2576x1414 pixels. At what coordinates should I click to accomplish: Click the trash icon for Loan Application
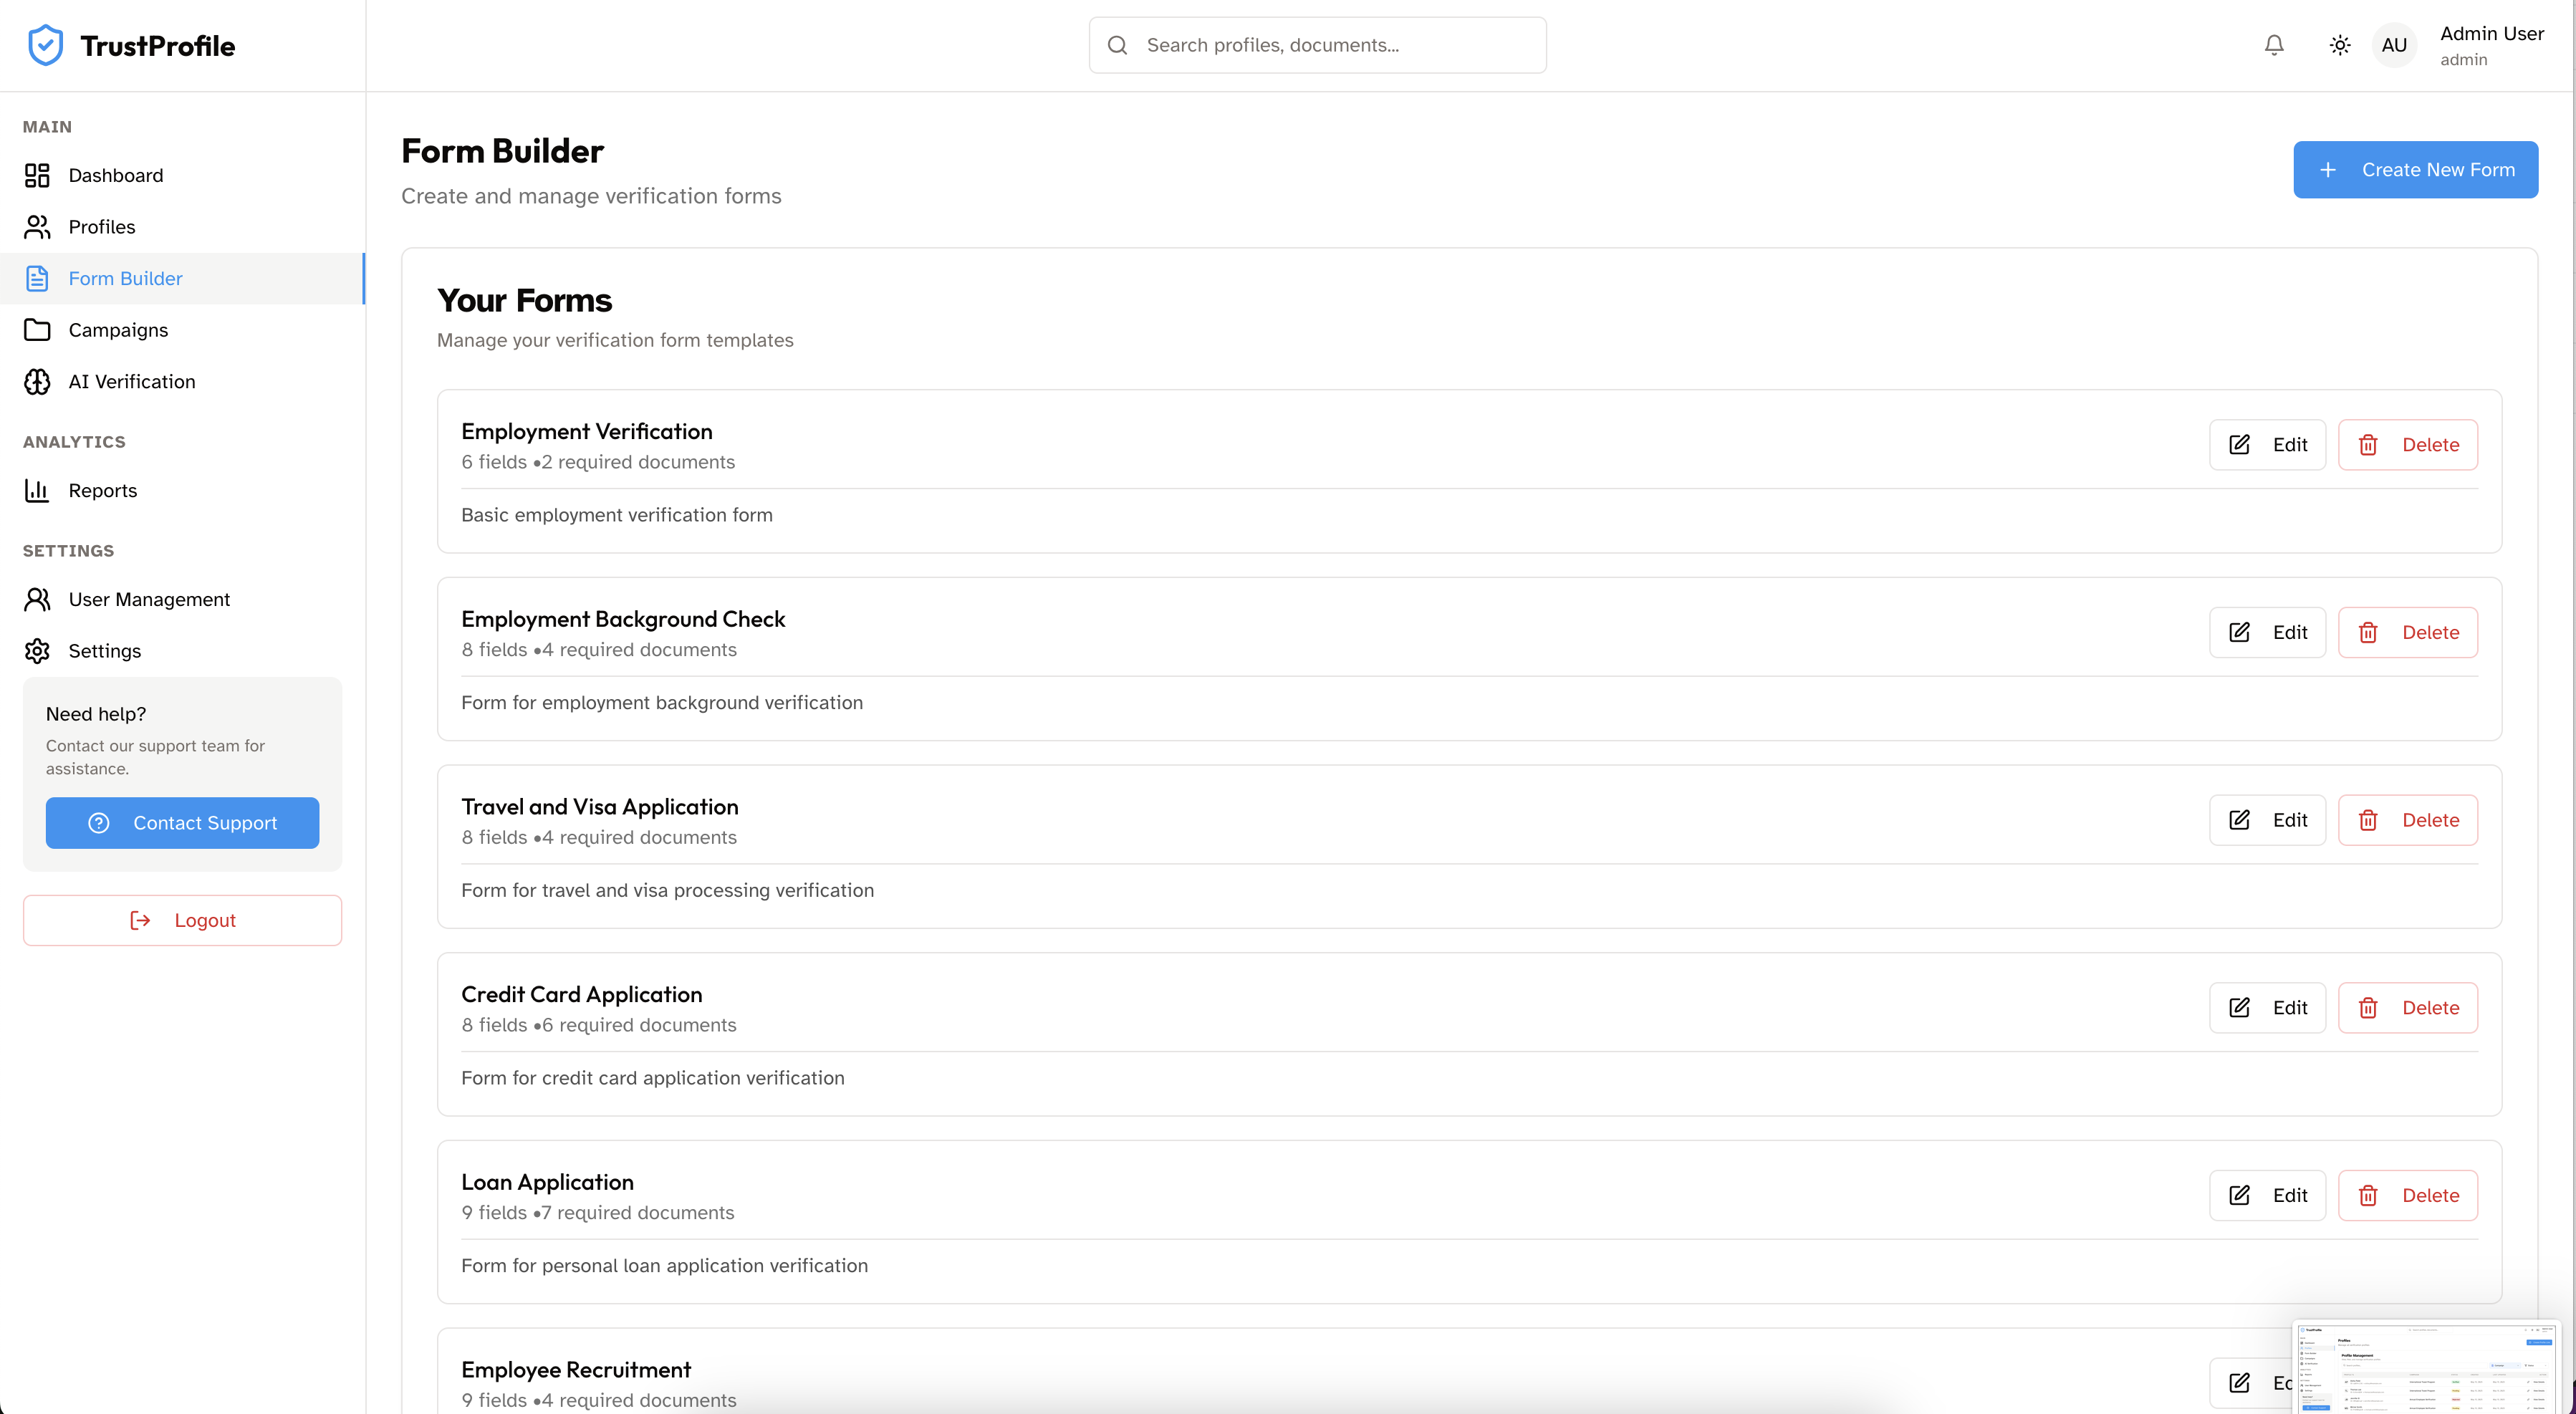(x=2368, y=1195)
